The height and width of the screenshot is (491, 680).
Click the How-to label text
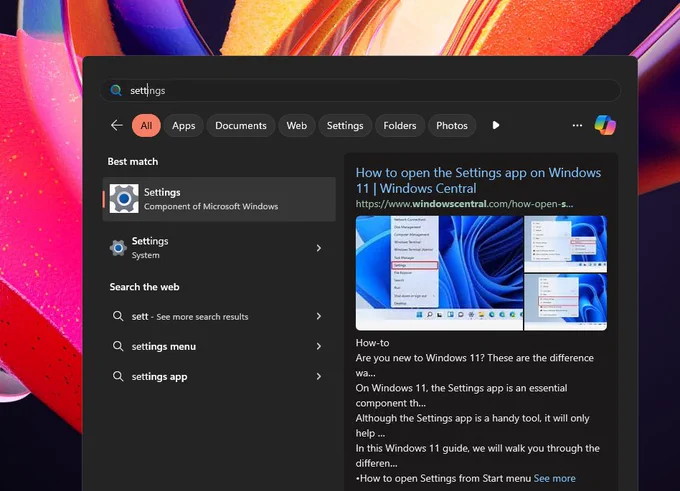click(373, 343)
